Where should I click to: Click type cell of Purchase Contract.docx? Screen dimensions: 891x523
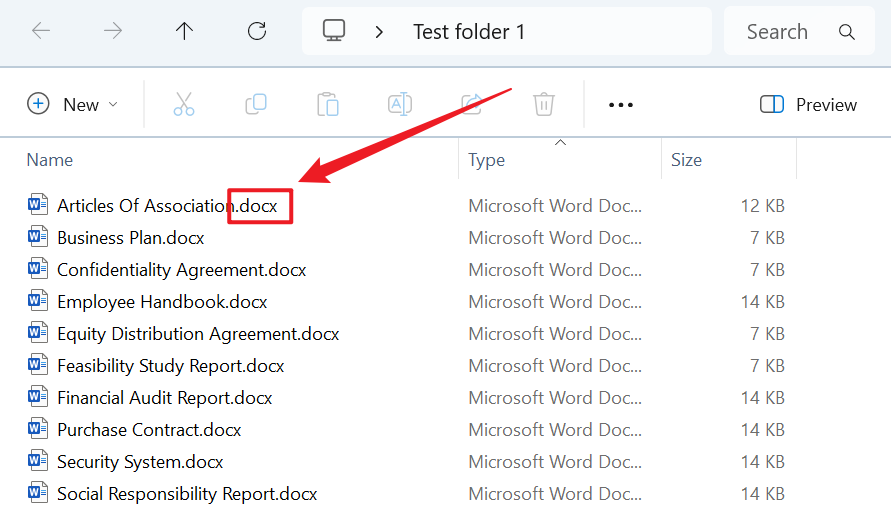[x=555, y=430]
